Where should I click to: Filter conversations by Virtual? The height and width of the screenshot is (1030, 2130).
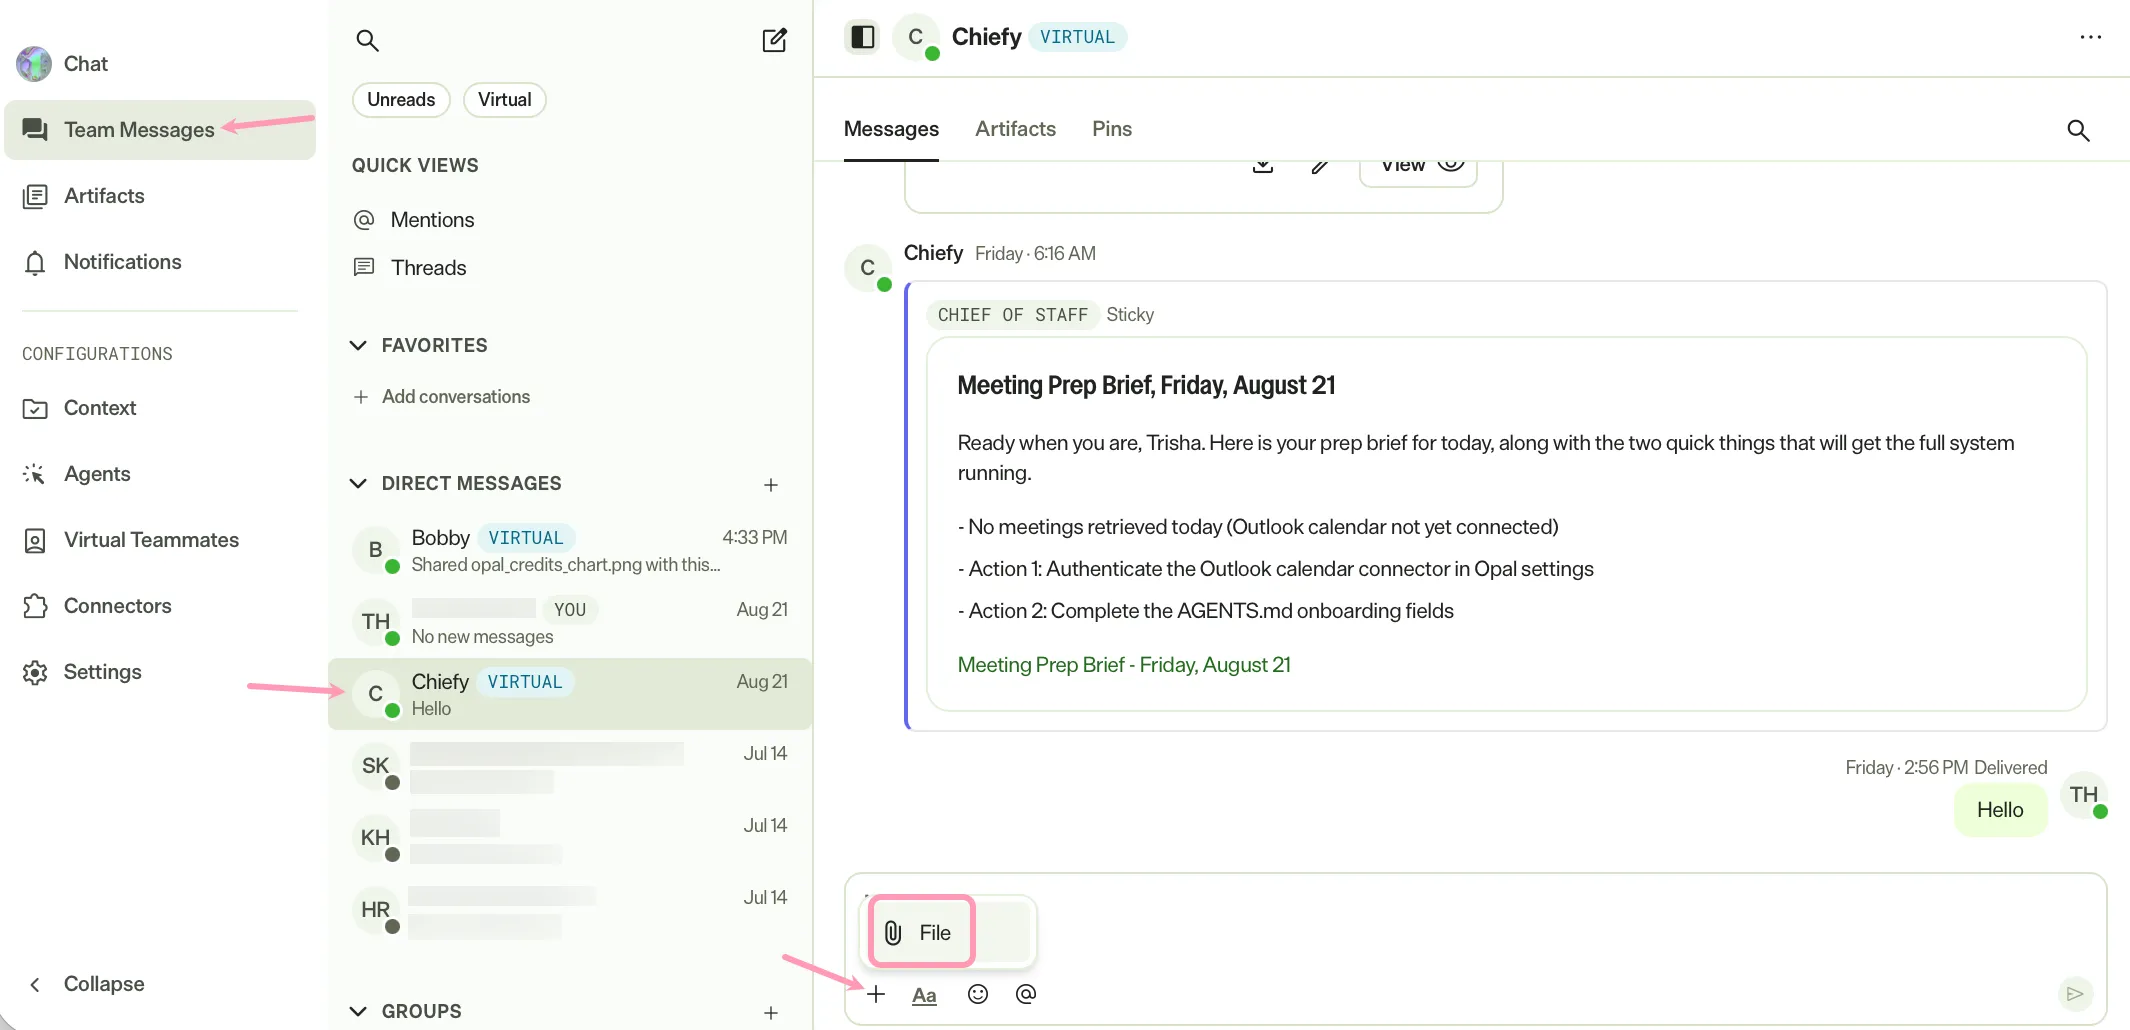[x=504, y=100]
